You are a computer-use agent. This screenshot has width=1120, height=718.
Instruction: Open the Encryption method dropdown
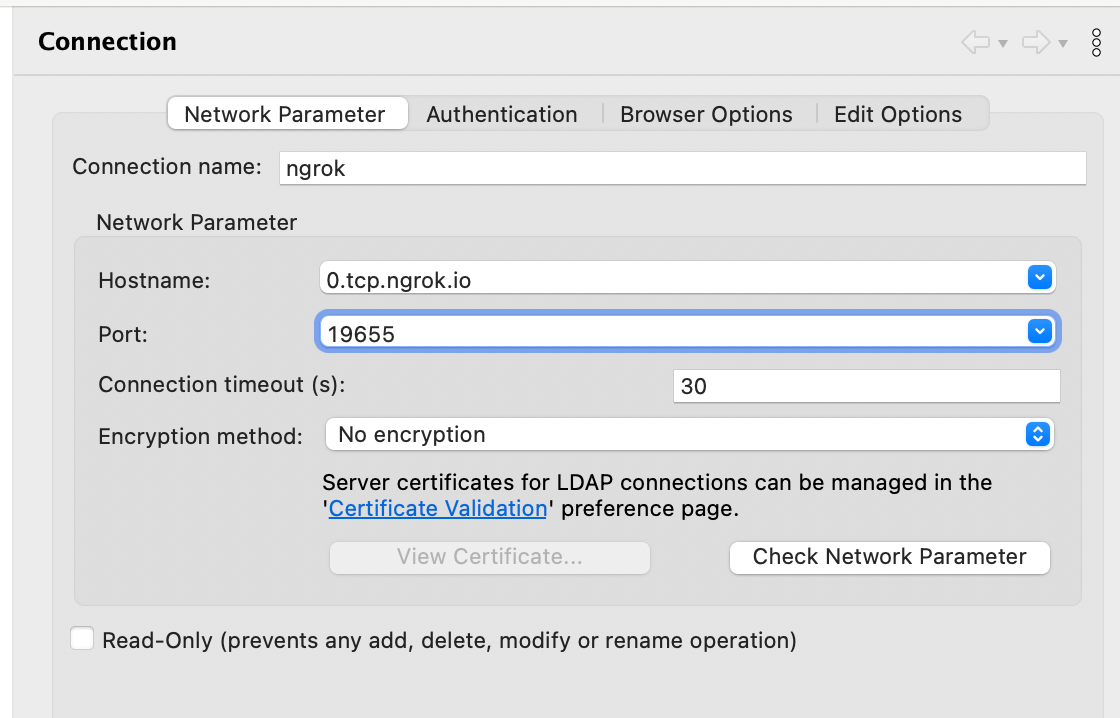pos(689,434)
